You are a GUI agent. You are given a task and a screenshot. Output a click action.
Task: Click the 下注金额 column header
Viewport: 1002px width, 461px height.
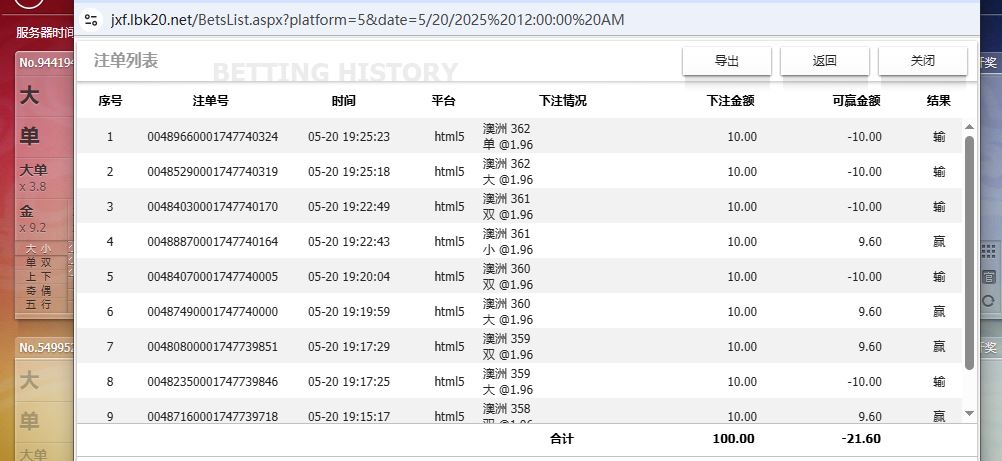pyautogui.click(x=729, y=101)
